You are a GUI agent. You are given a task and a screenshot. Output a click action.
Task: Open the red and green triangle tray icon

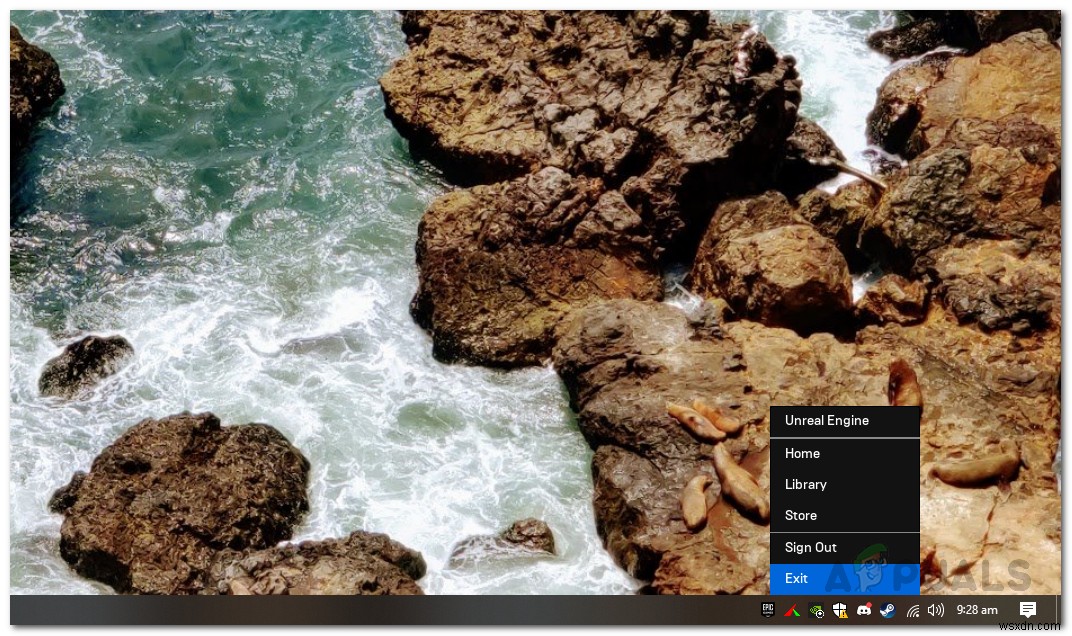(792, 610)
